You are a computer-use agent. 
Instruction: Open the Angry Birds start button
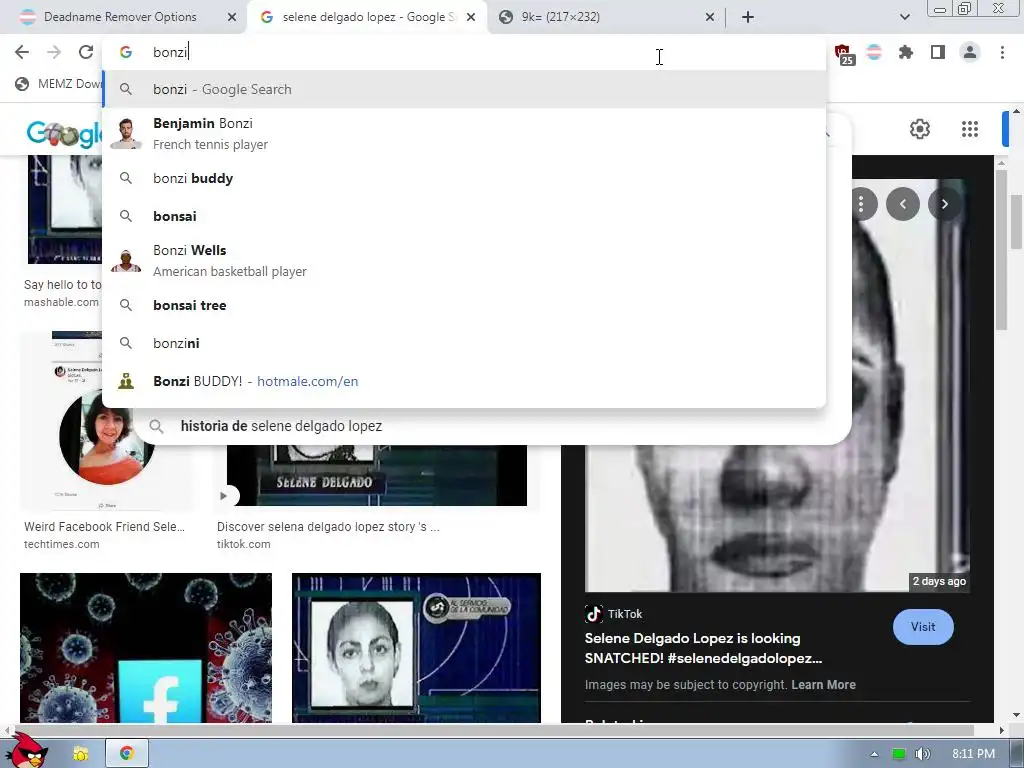(25, 751)
